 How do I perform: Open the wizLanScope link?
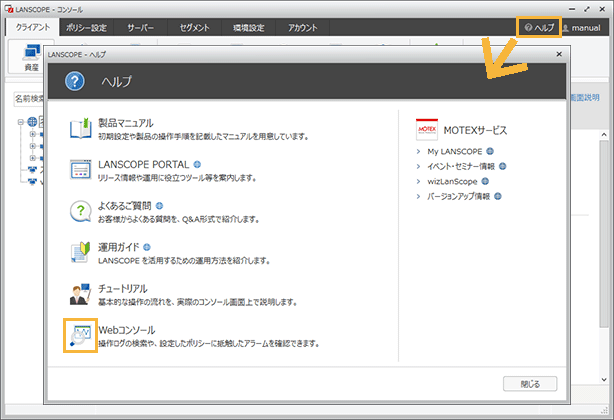tap(452, 181)
